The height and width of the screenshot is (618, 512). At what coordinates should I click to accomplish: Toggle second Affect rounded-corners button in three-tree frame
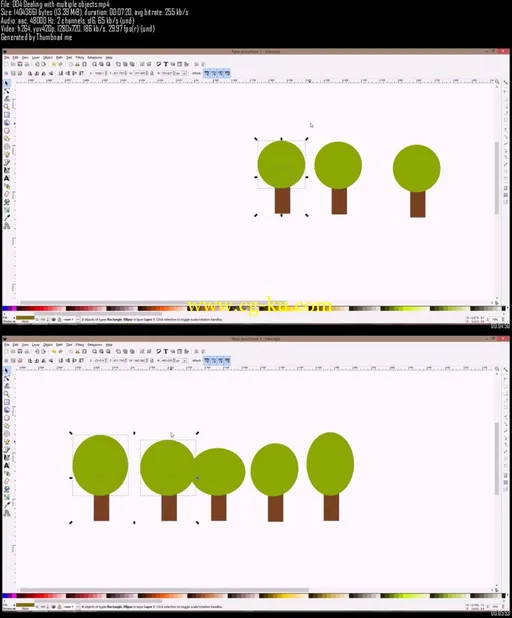[x=214, y=73]
